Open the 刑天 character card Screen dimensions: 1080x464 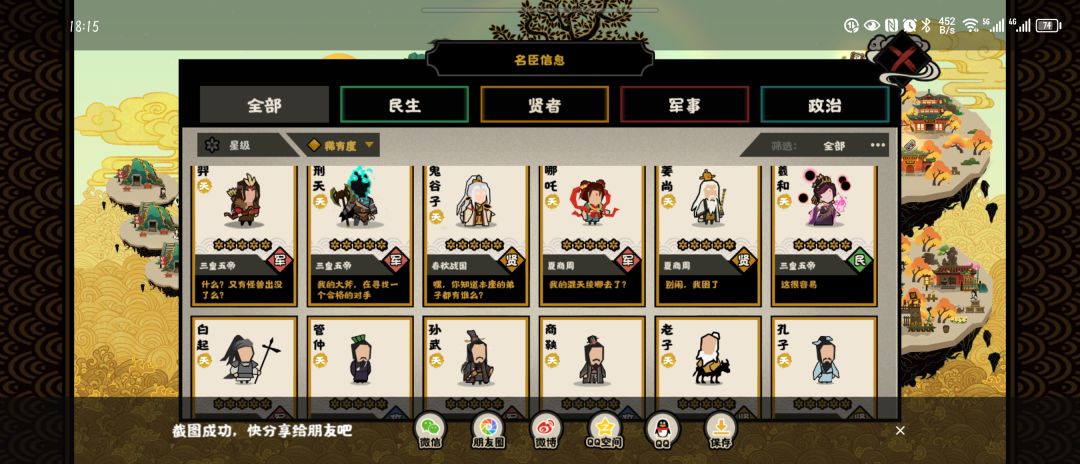click(360, 236)
